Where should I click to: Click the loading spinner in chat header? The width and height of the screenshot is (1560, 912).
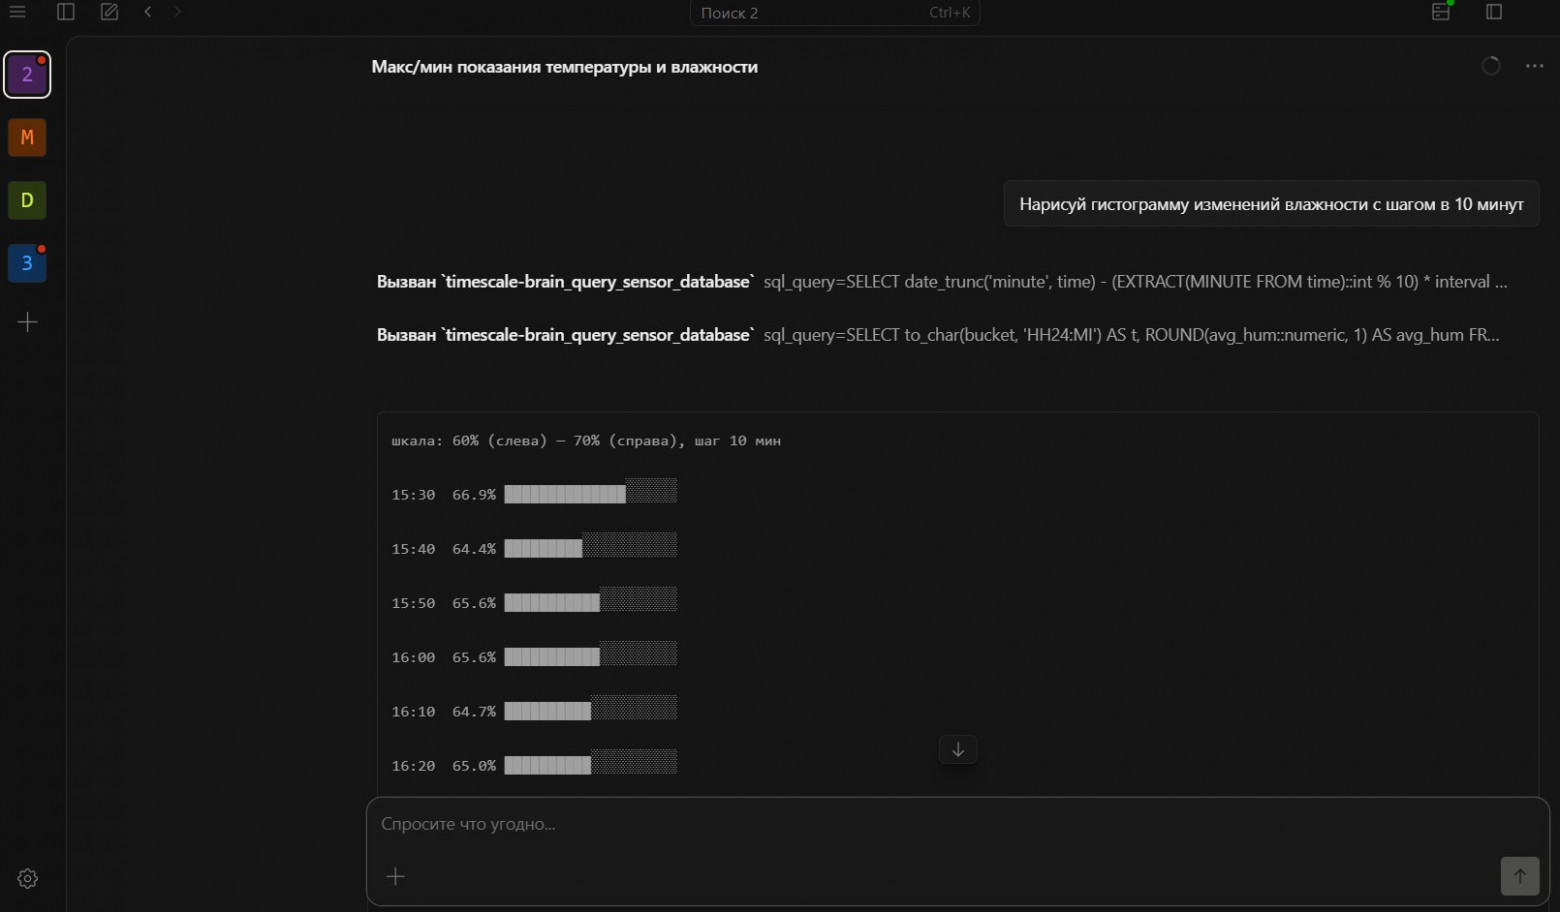point(1491,66)
